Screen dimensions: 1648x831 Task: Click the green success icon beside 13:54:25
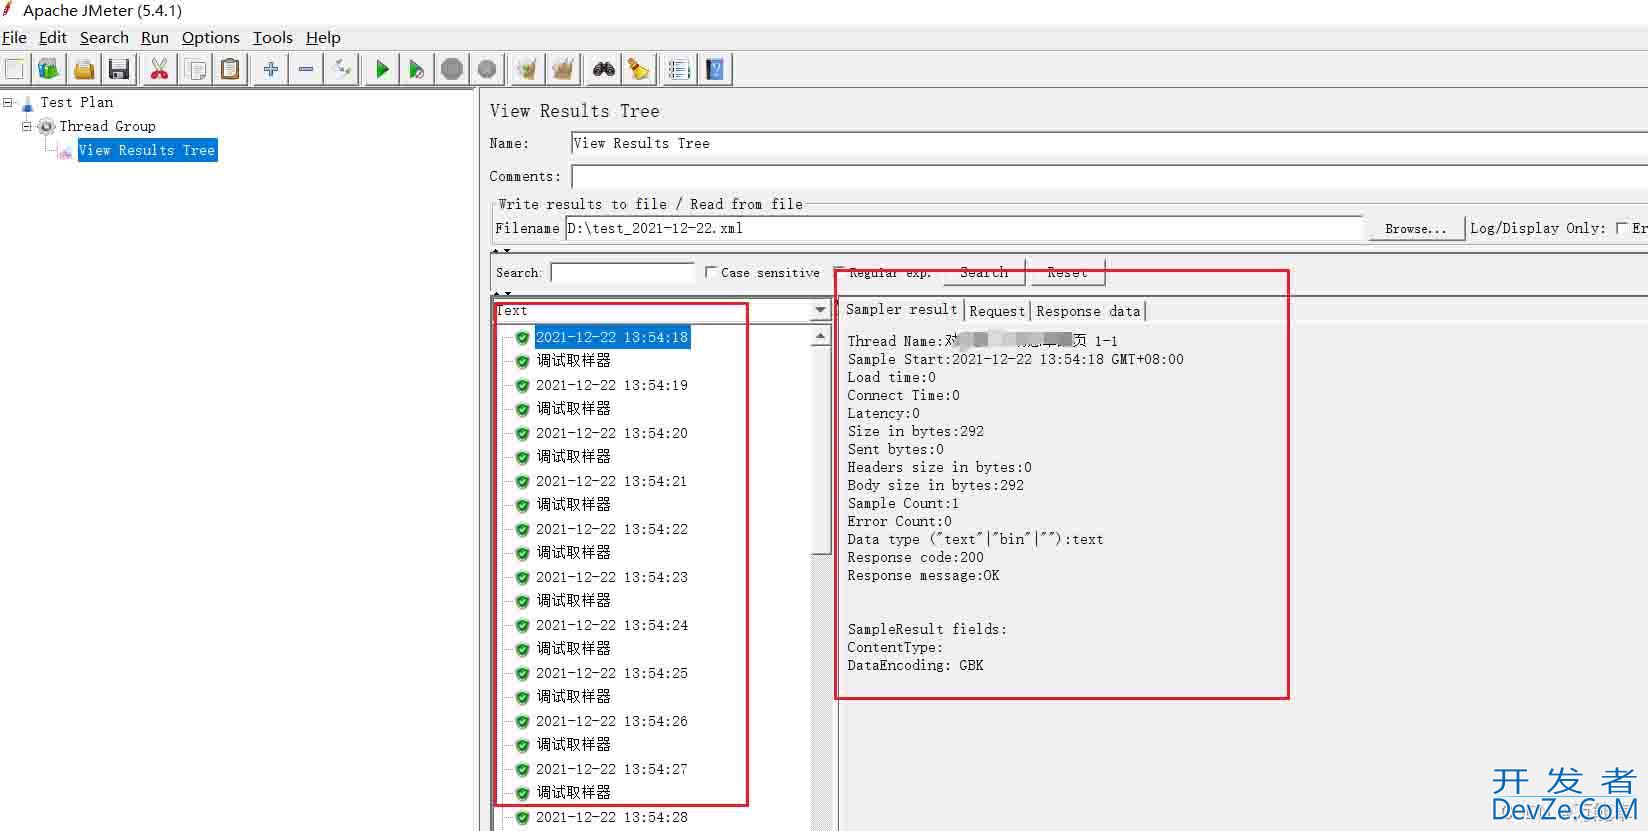click(x=522, y=674)
